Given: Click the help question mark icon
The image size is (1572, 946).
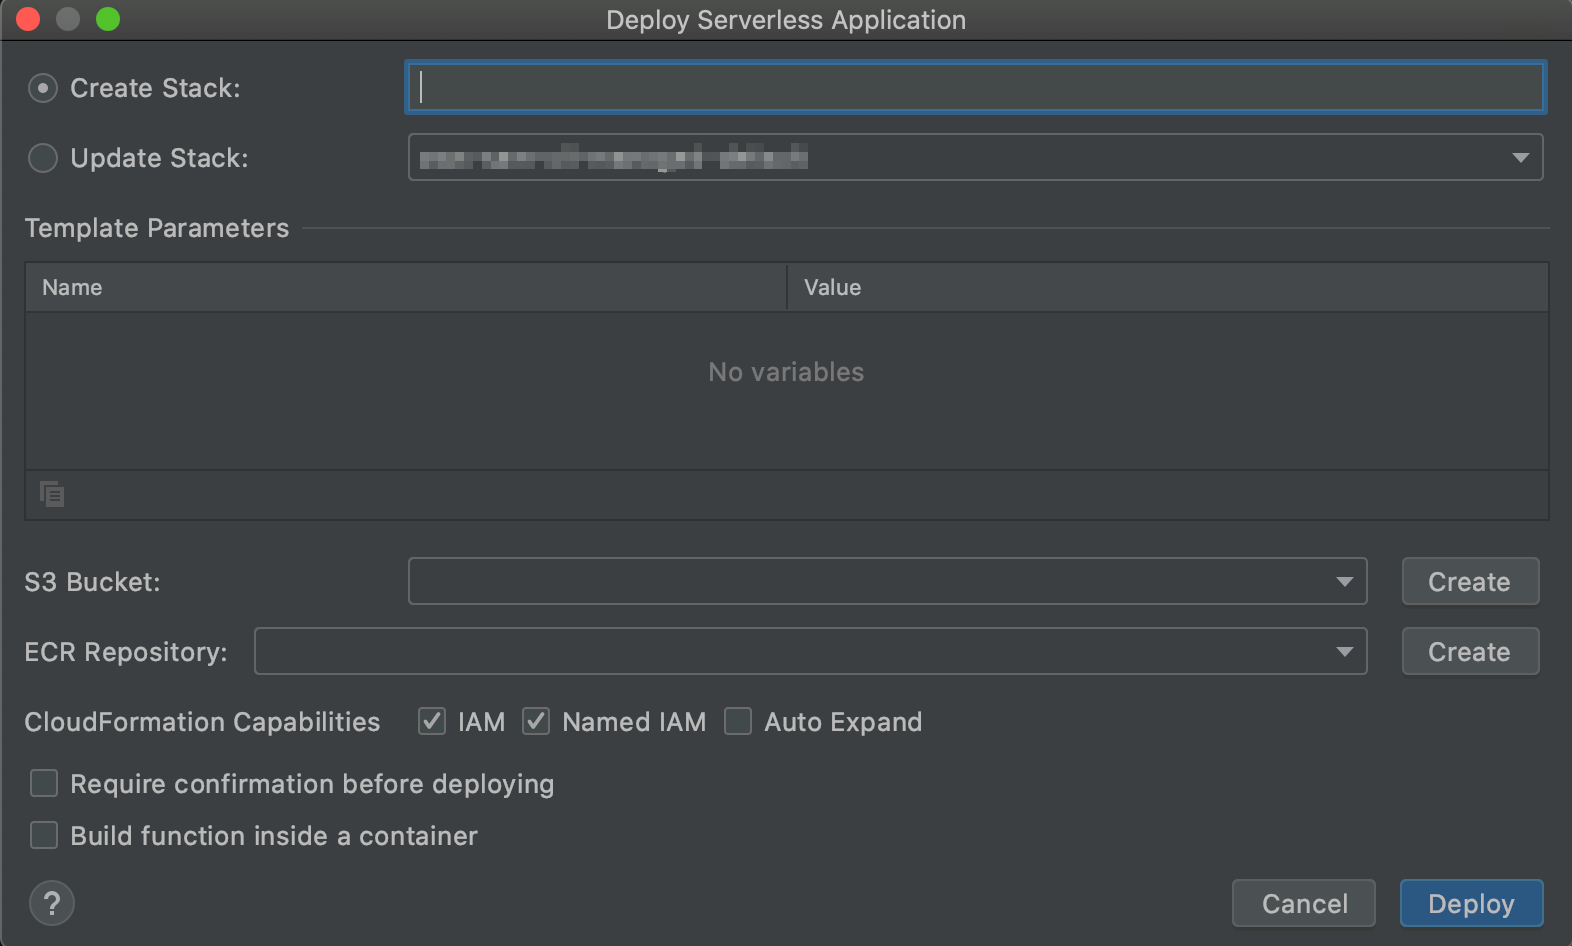Looking at the screenshot, I should 52,904.
